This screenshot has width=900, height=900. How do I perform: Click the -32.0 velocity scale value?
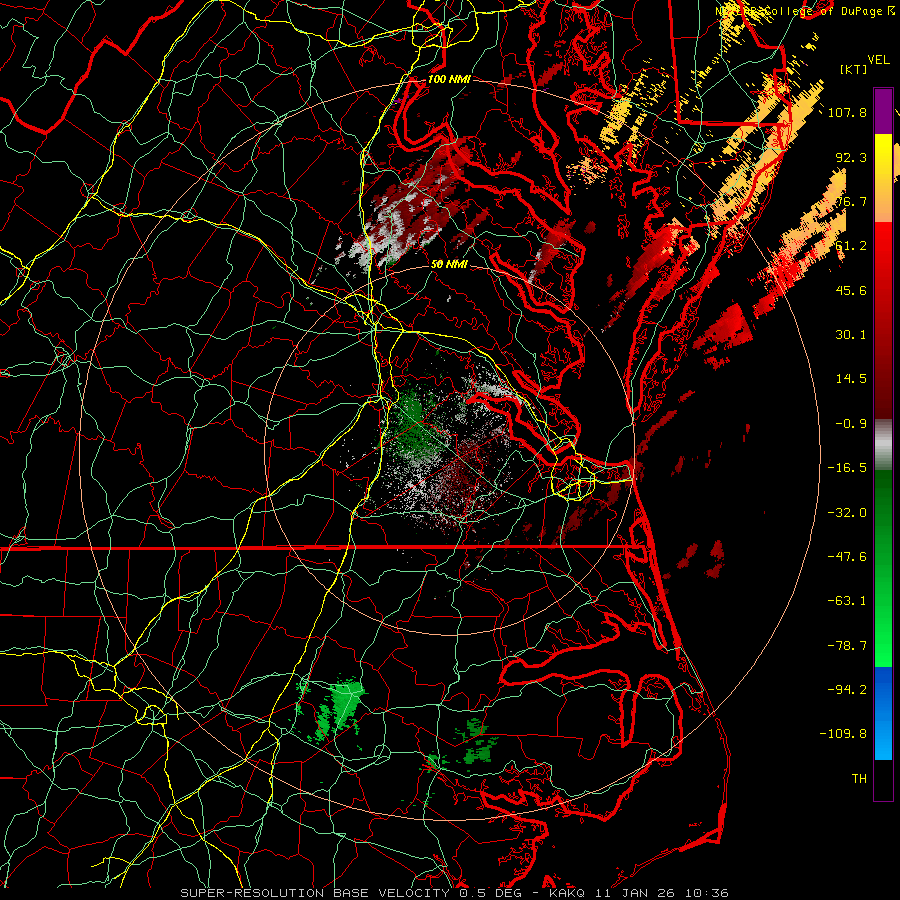847,513
